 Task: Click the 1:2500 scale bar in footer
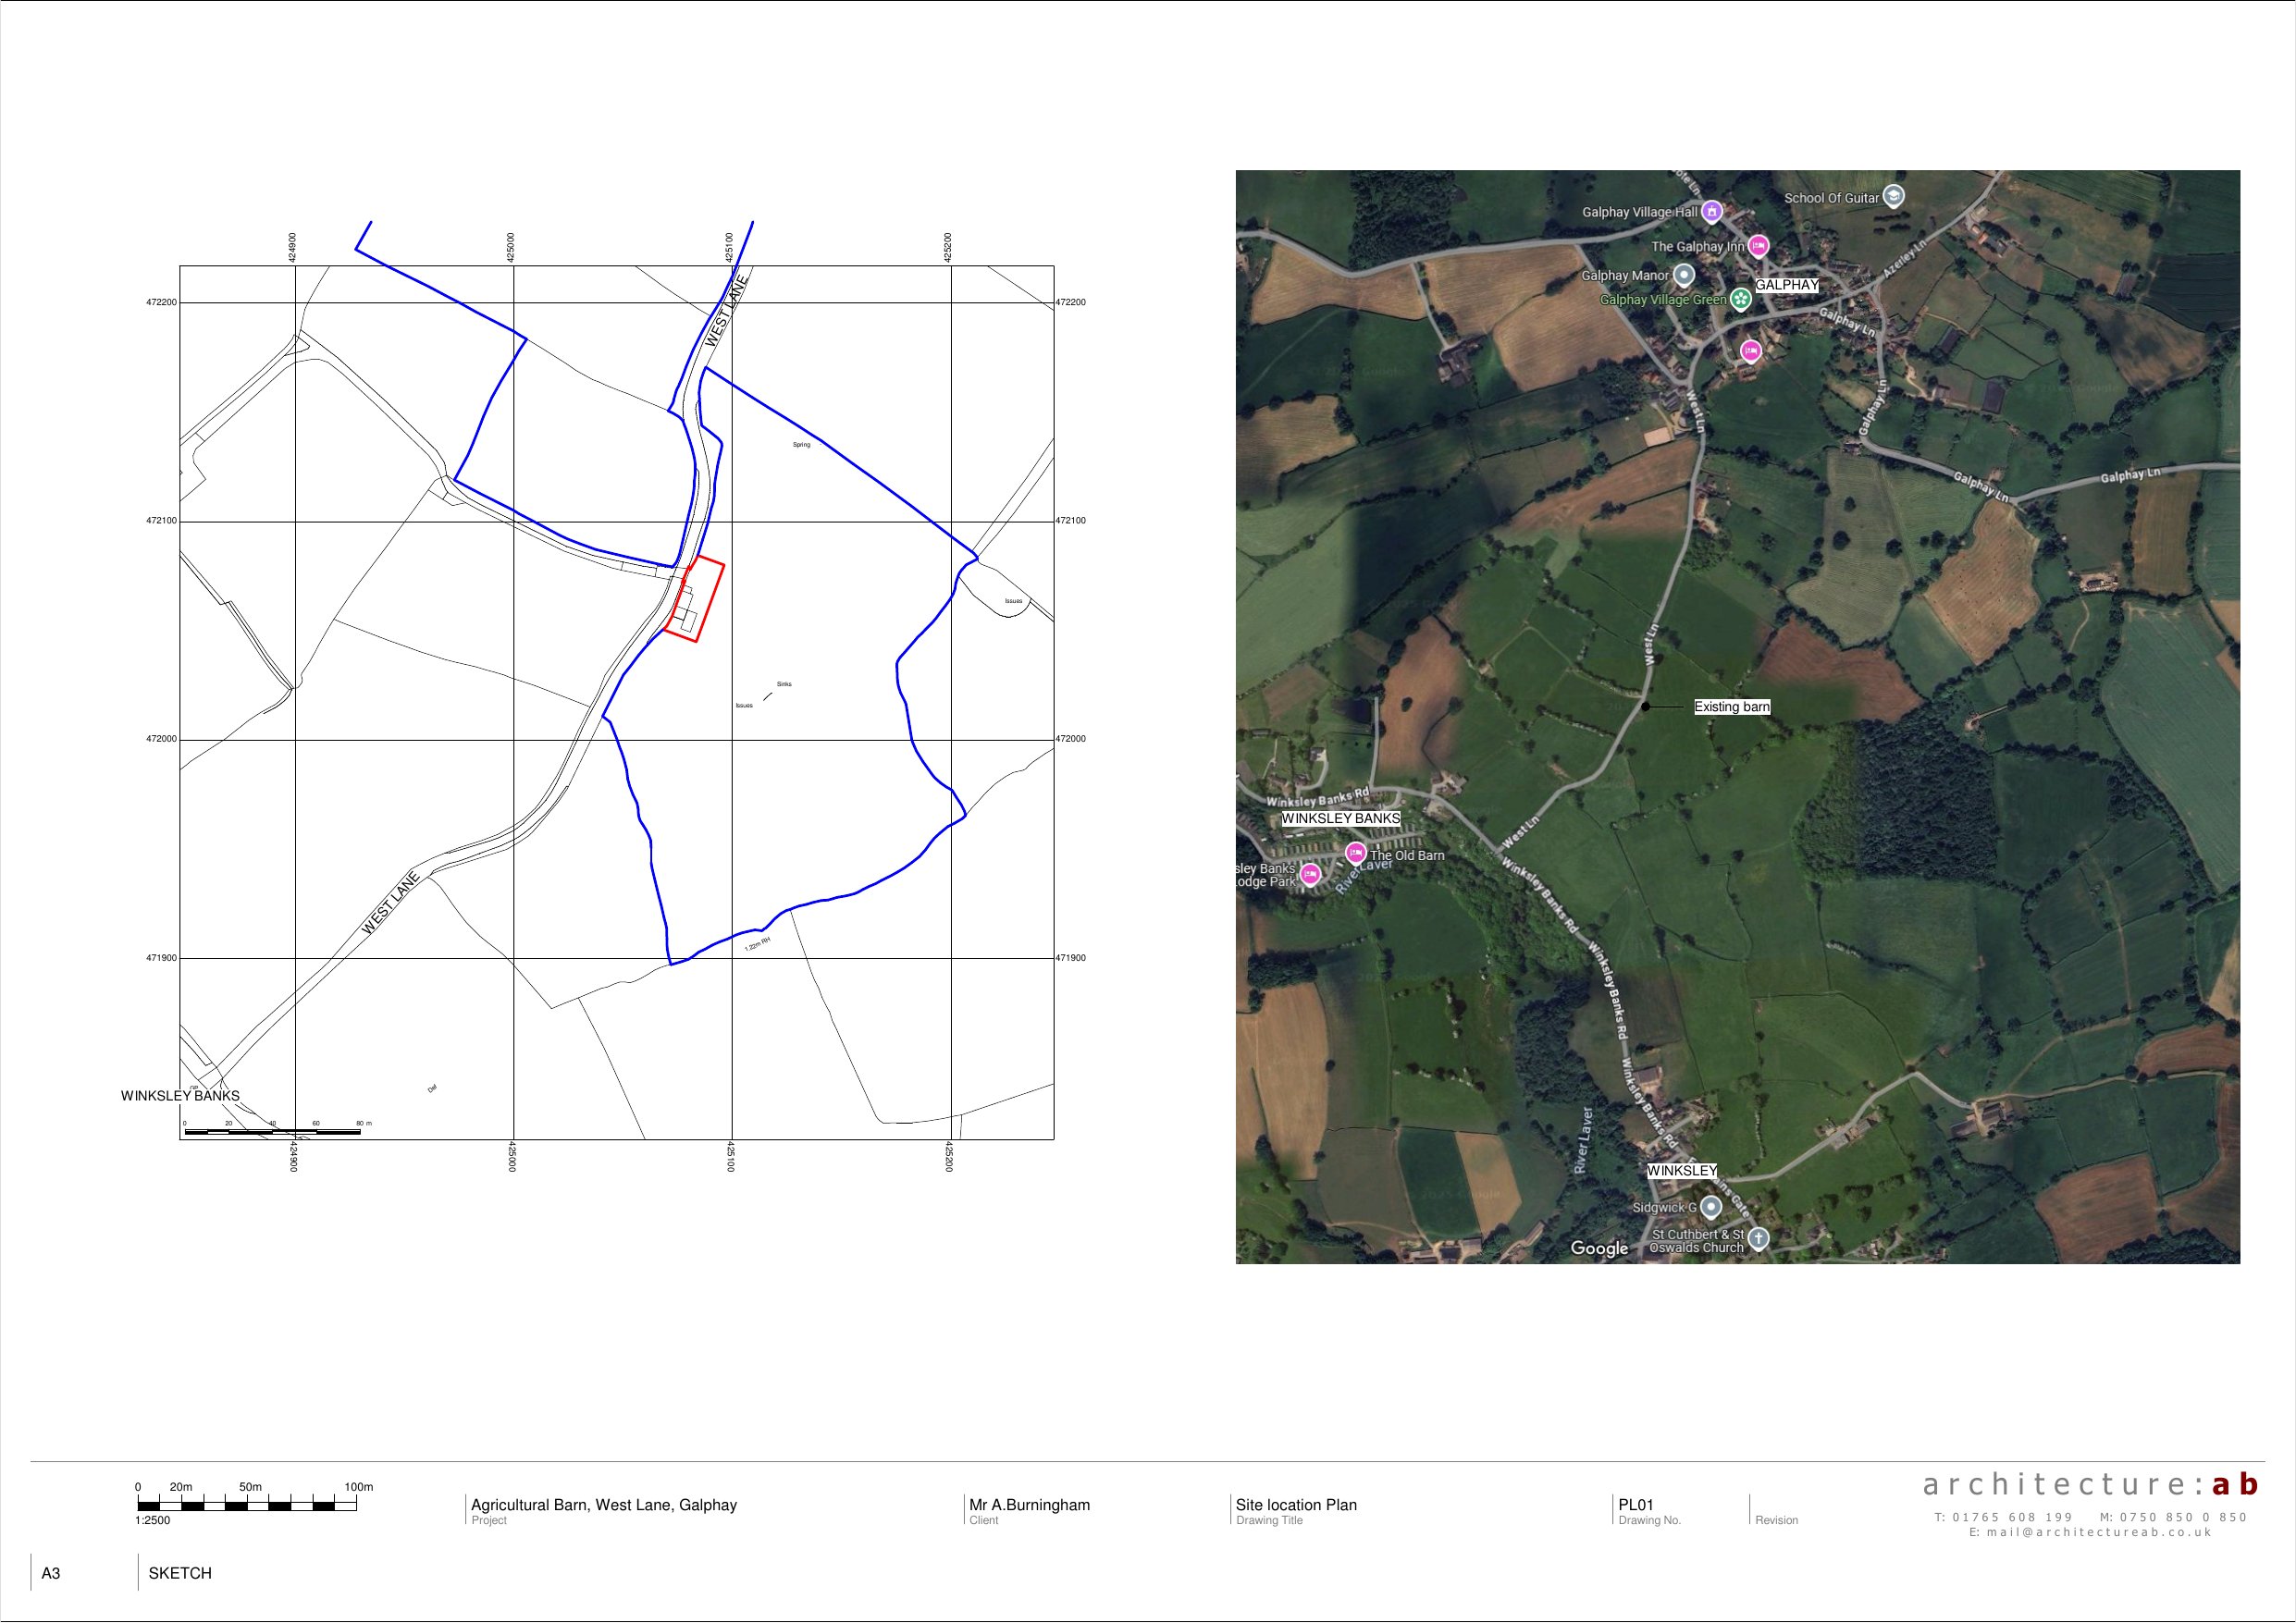click(247, 1506)
